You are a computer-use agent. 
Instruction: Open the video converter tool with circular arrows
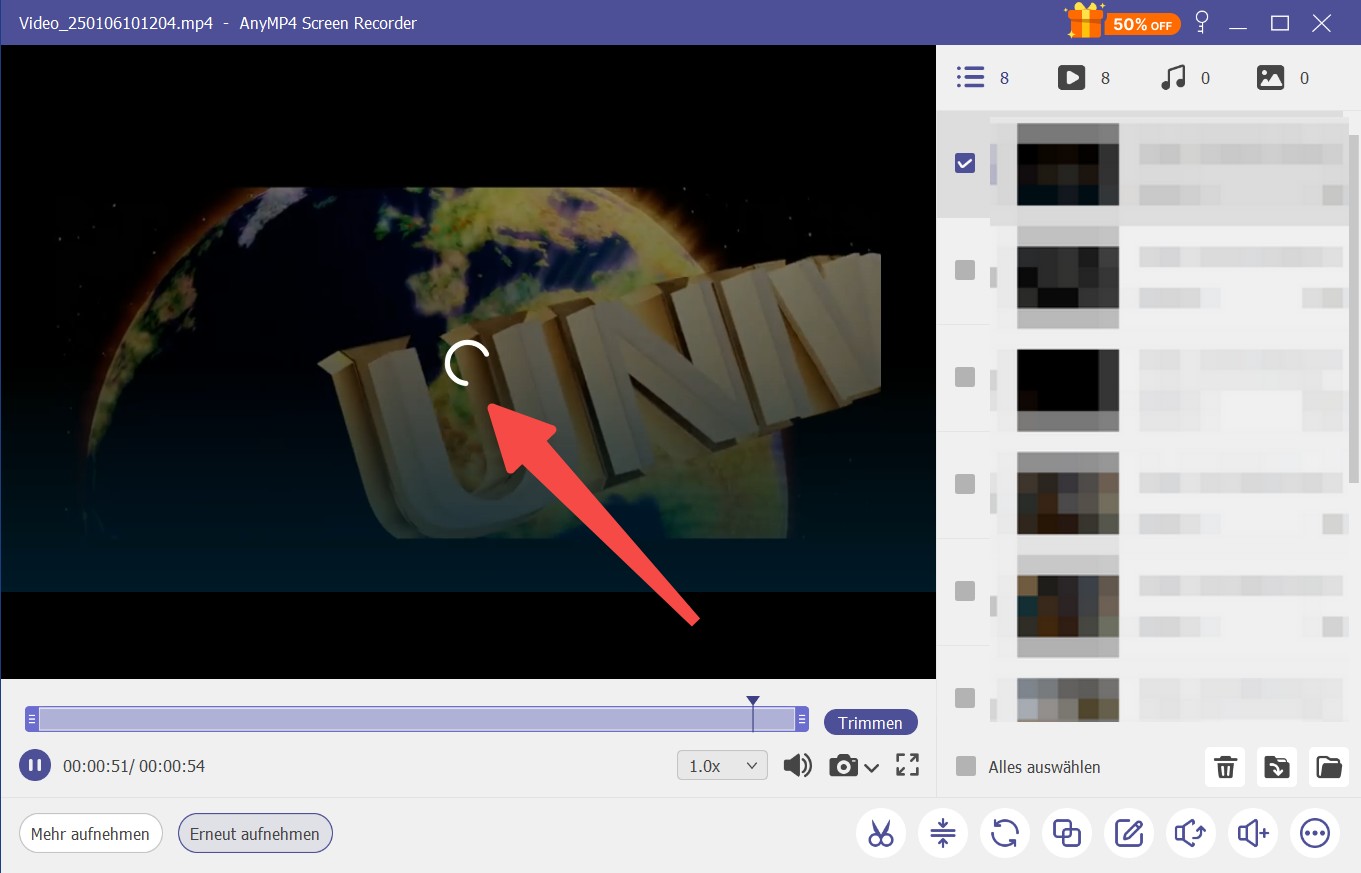(x=1005, y=833)
